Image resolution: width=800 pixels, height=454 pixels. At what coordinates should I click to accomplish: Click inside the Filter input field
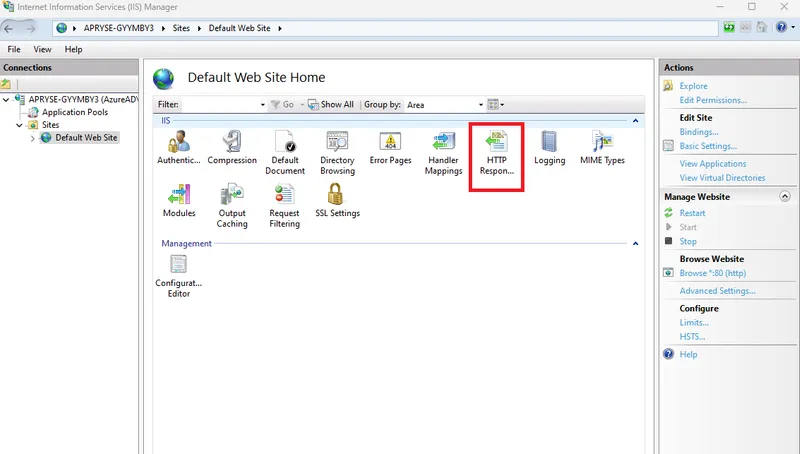(x=220, y=105)
